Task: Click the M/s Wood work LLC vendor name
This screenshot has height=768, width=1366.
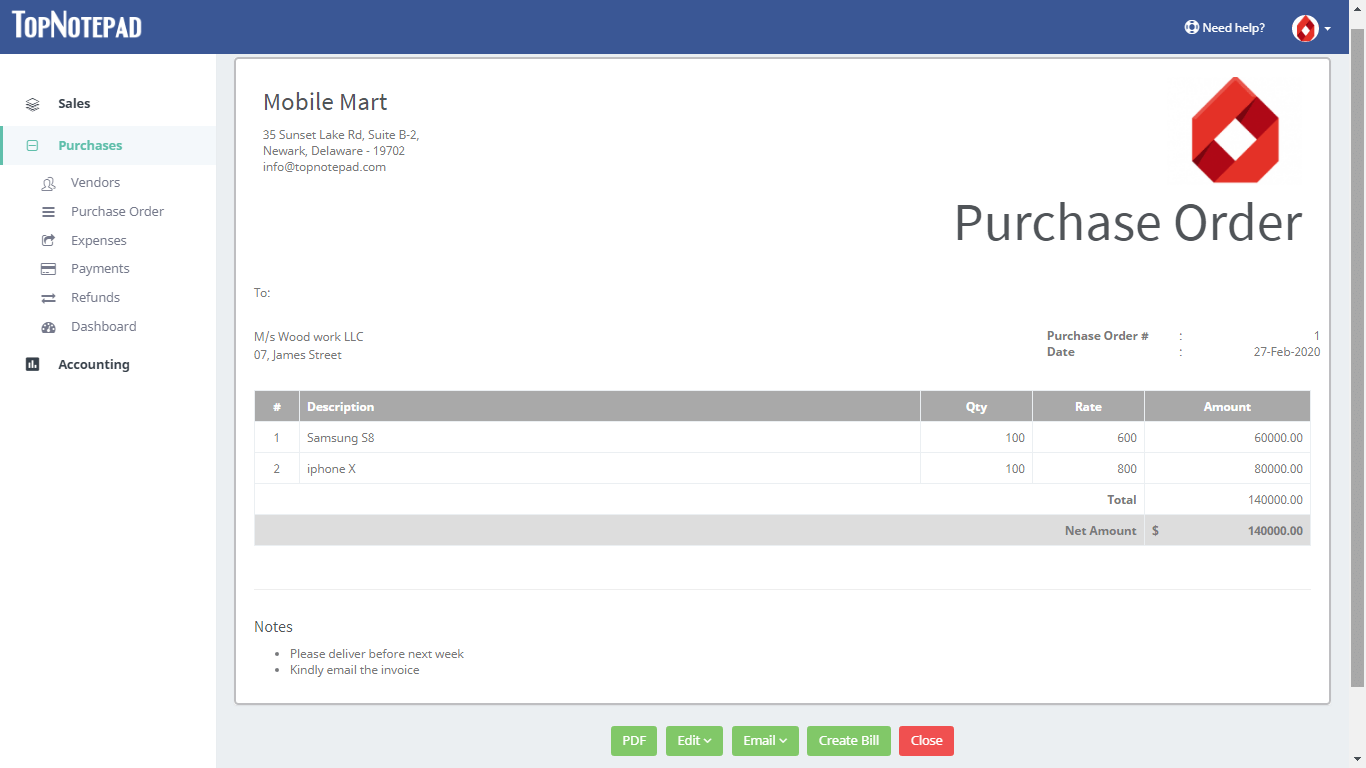Action: pos(309,337)
